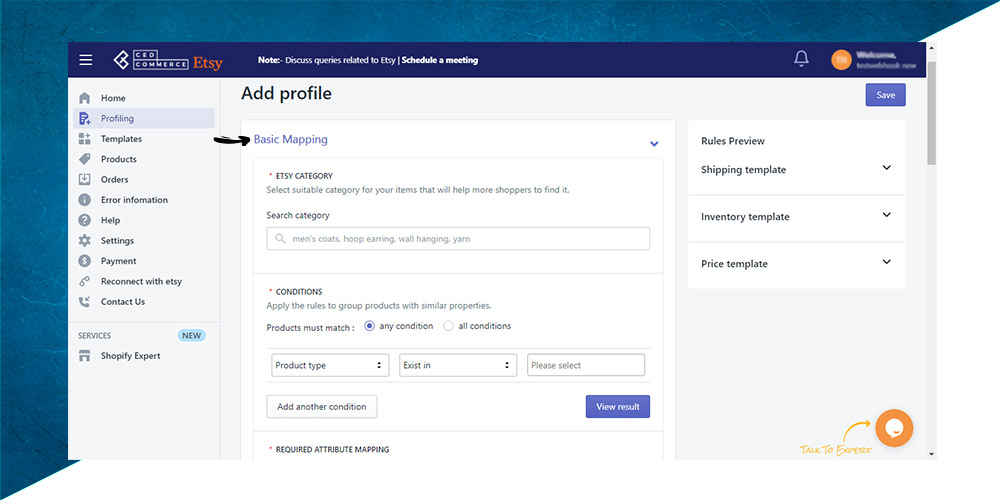The height and width of the screenshot is (500, 1000).
Task: Click the Reconnect with etsy link icon
Action: tap(84, 282)
